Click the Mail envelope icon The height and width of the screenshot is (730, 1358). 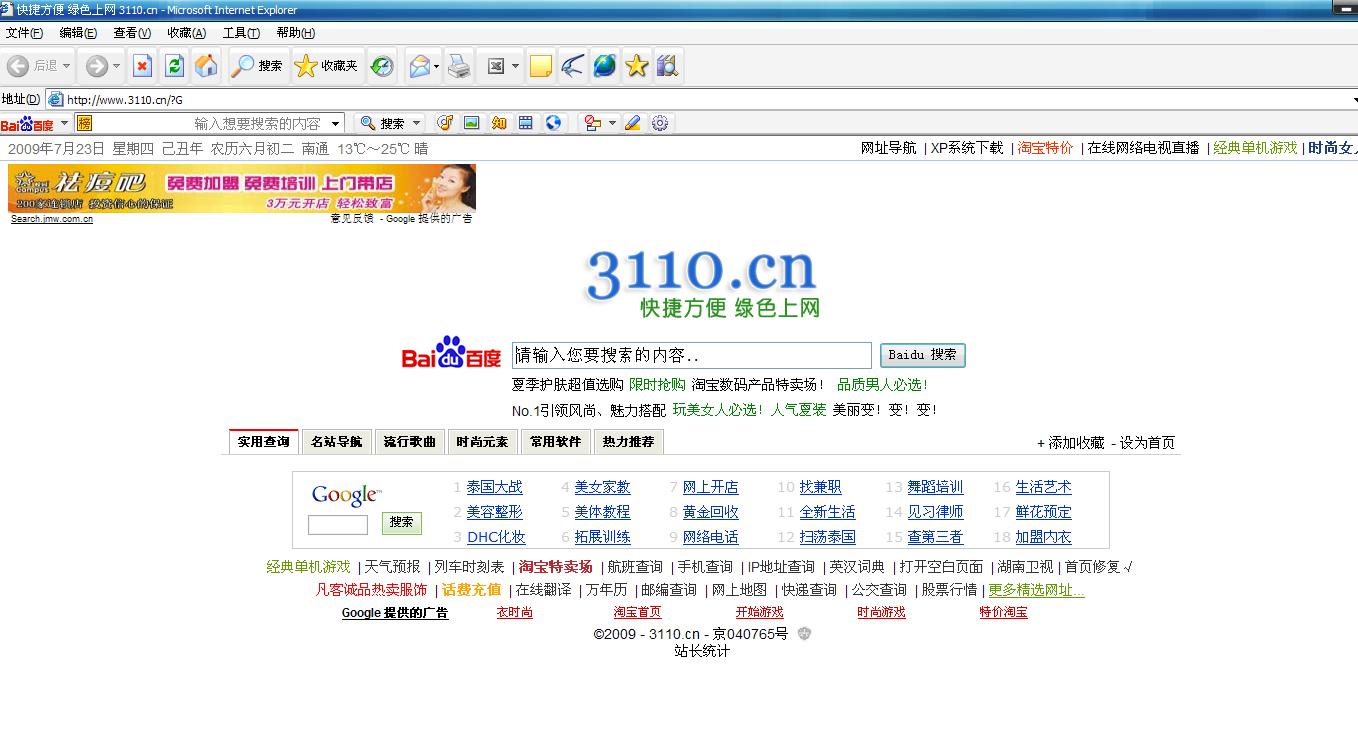click(419, 66)
